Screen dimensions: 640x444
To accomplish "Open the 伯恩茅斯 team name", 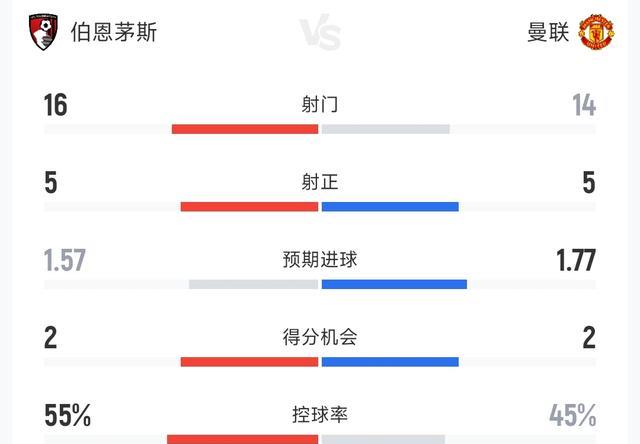I will 114,32.
